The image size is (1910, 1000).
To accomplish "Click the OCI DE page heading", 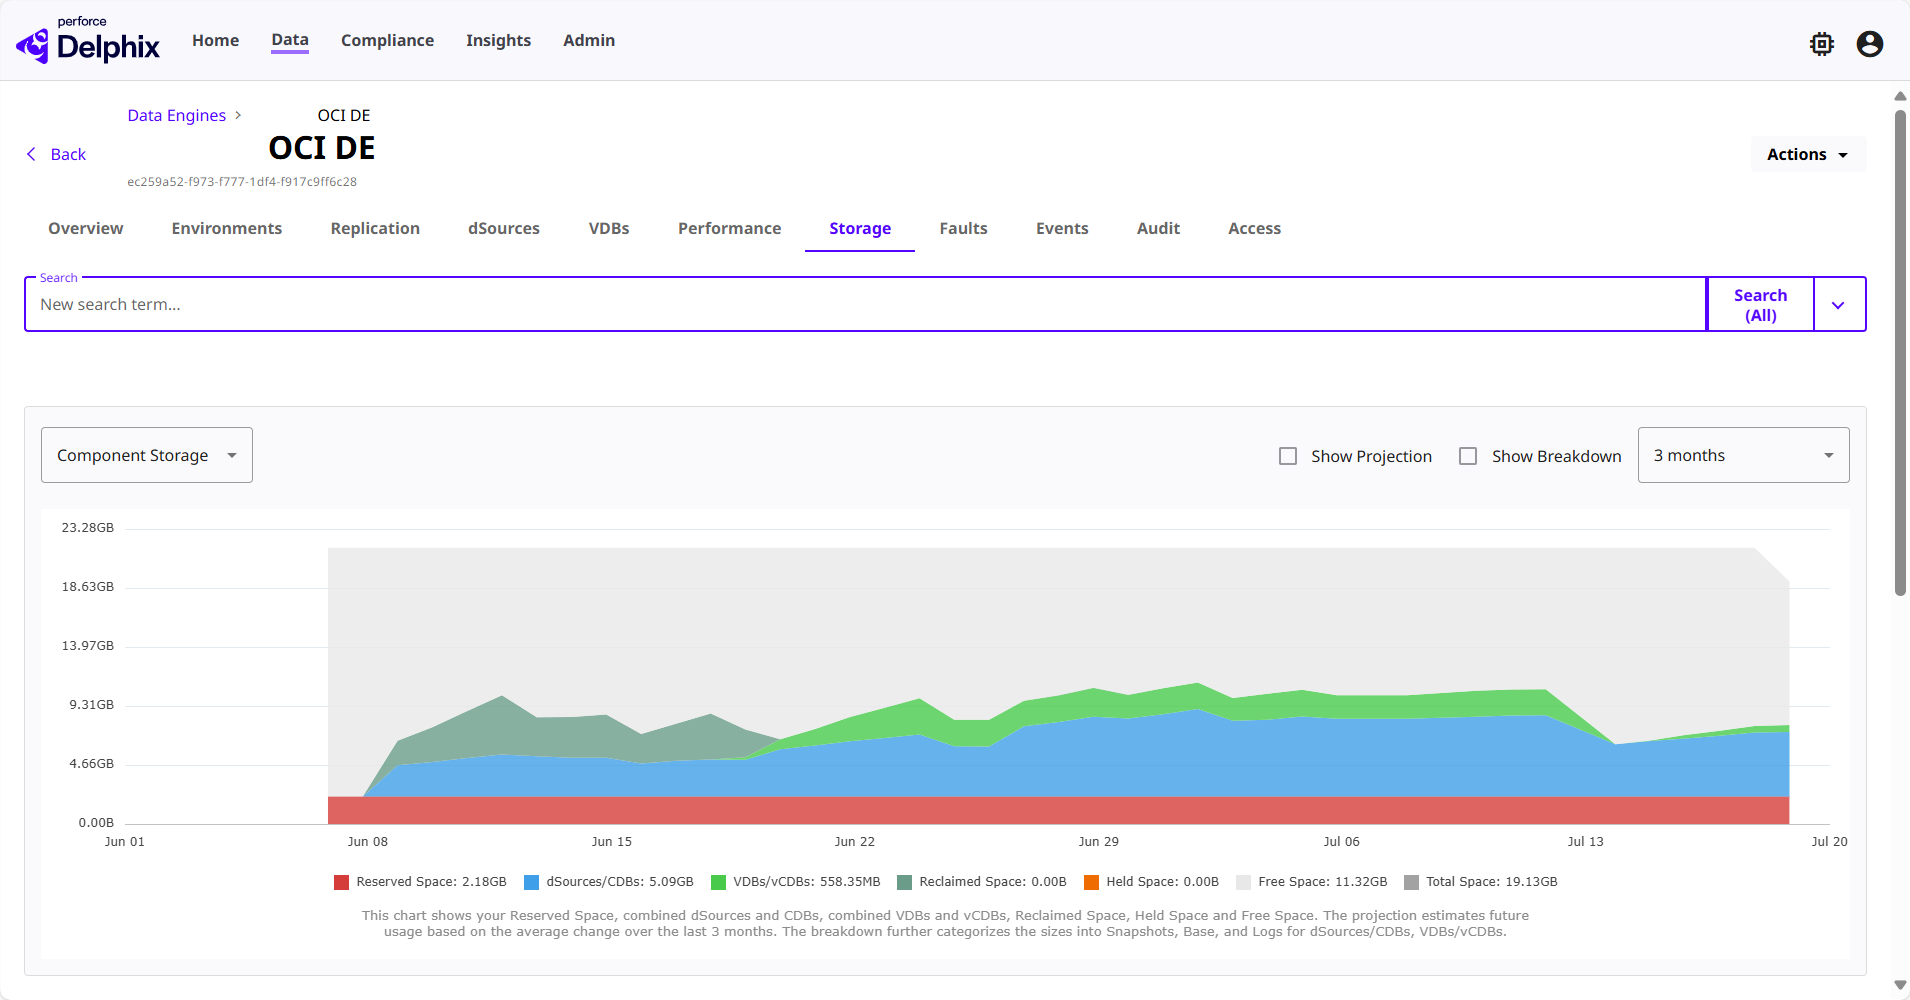I will click(x=322, y=148).
